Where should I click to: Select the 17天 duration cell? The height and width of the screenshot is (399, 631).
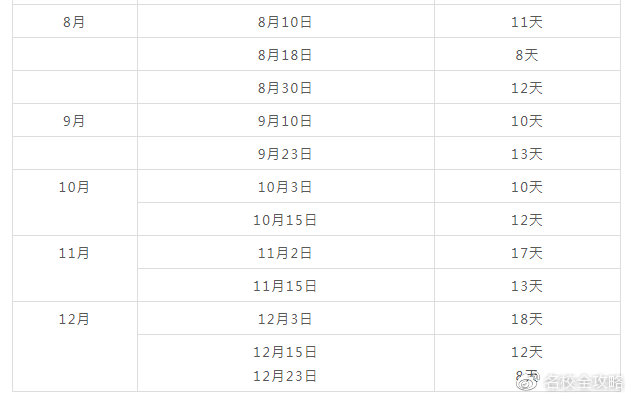click(528, 252)
